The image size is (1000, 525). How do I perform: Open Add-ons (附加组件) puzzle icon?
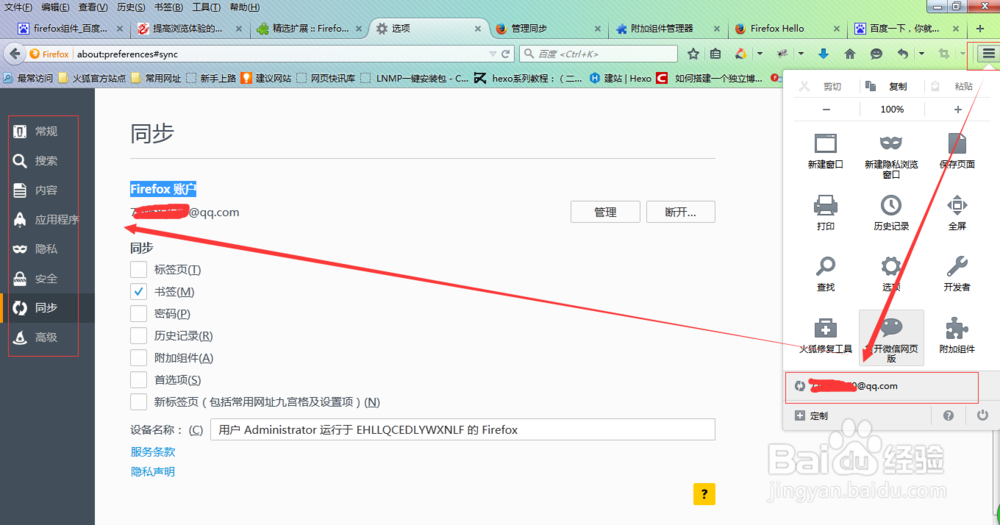[x=957, y=336]
